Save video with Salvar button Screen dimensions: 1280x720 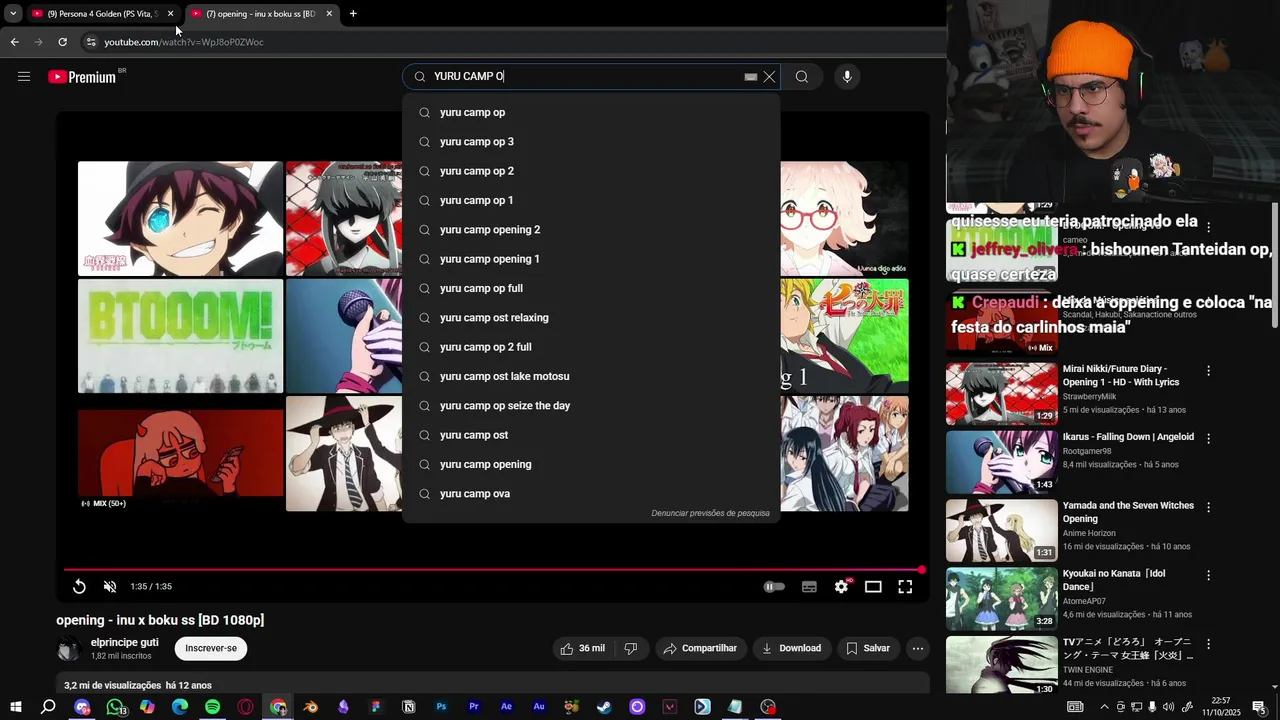tap(868, 649)
